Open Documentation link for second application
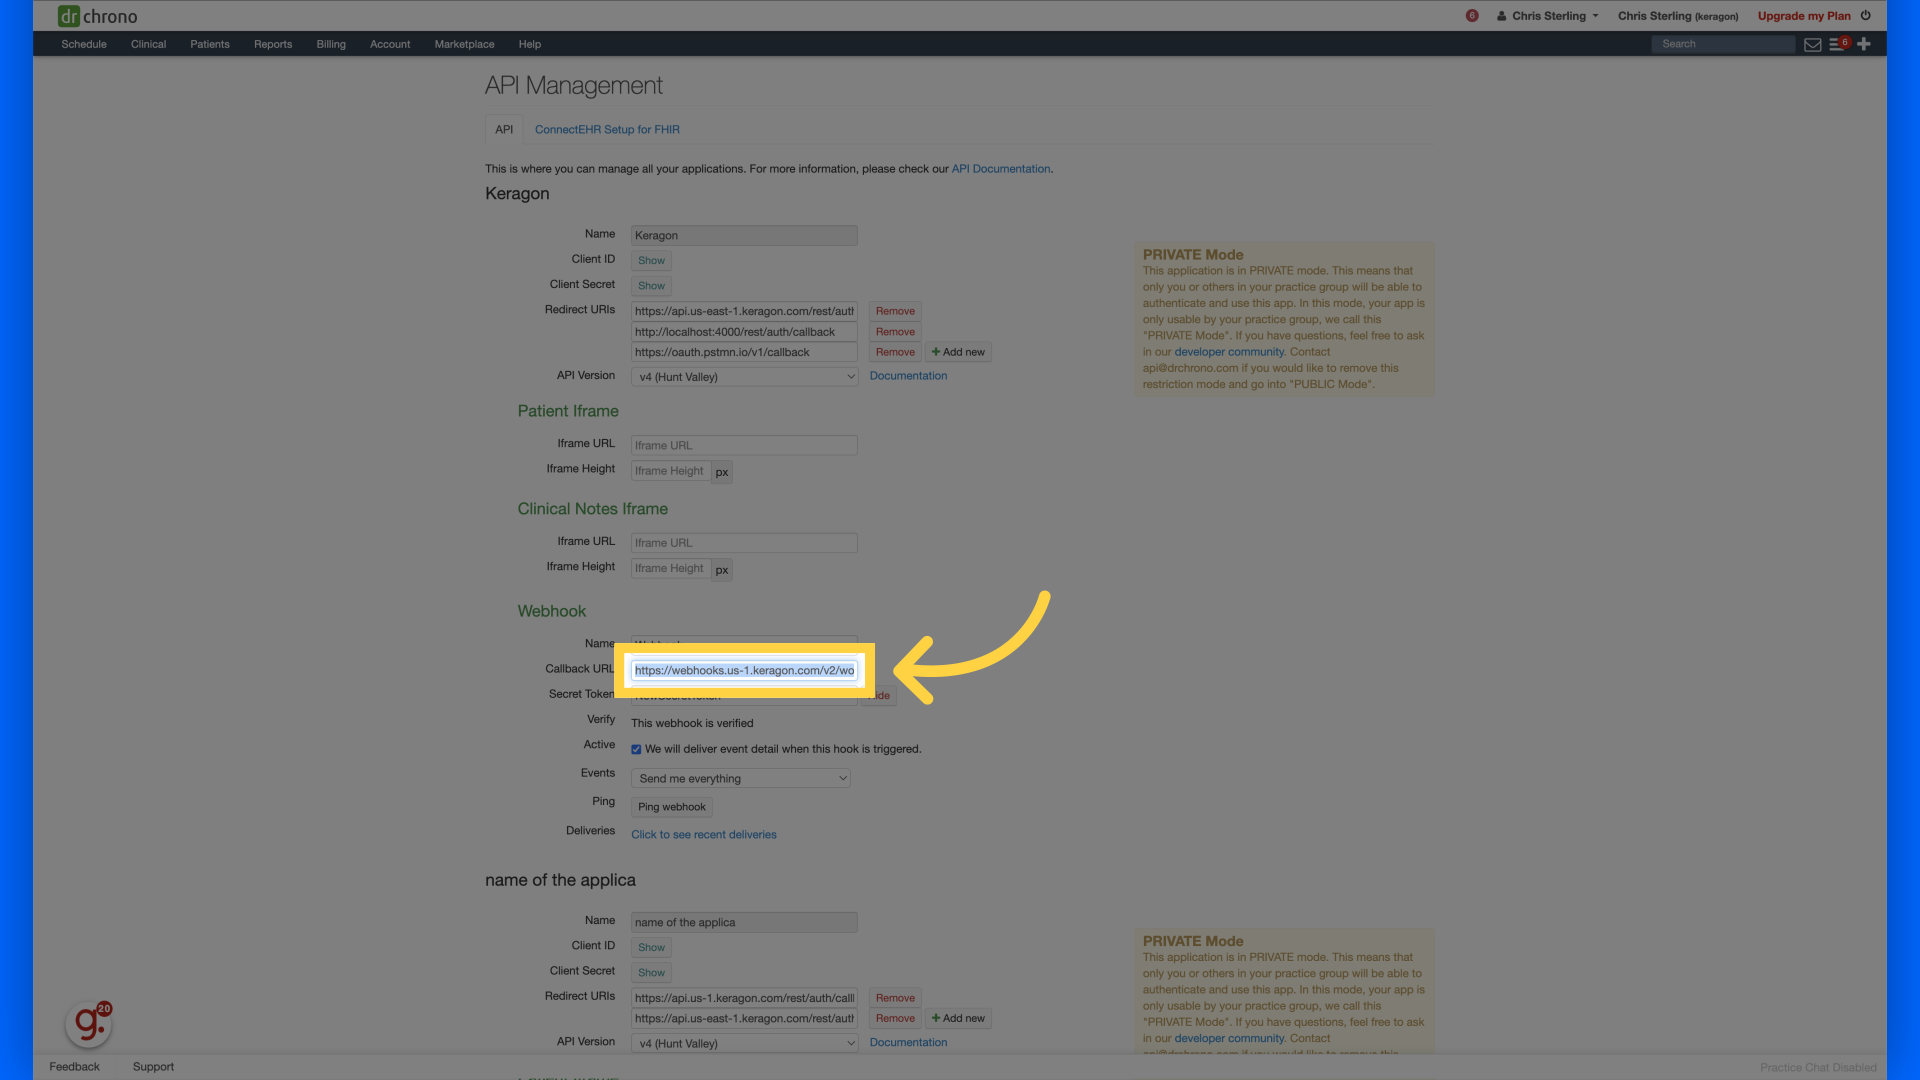1920x1080 pixels. pyautogui.click(x=908, y=1042)
